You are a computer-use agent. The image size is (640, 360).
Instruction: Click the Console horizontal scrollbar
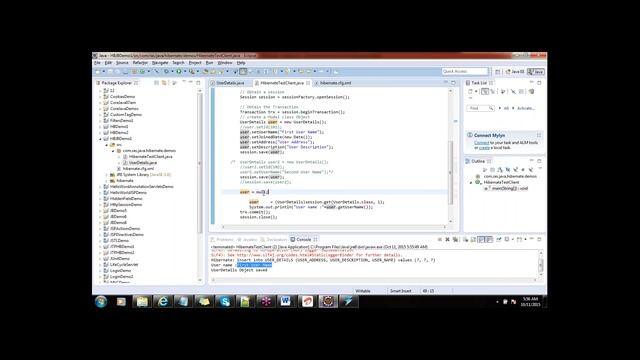coord(374,280)
